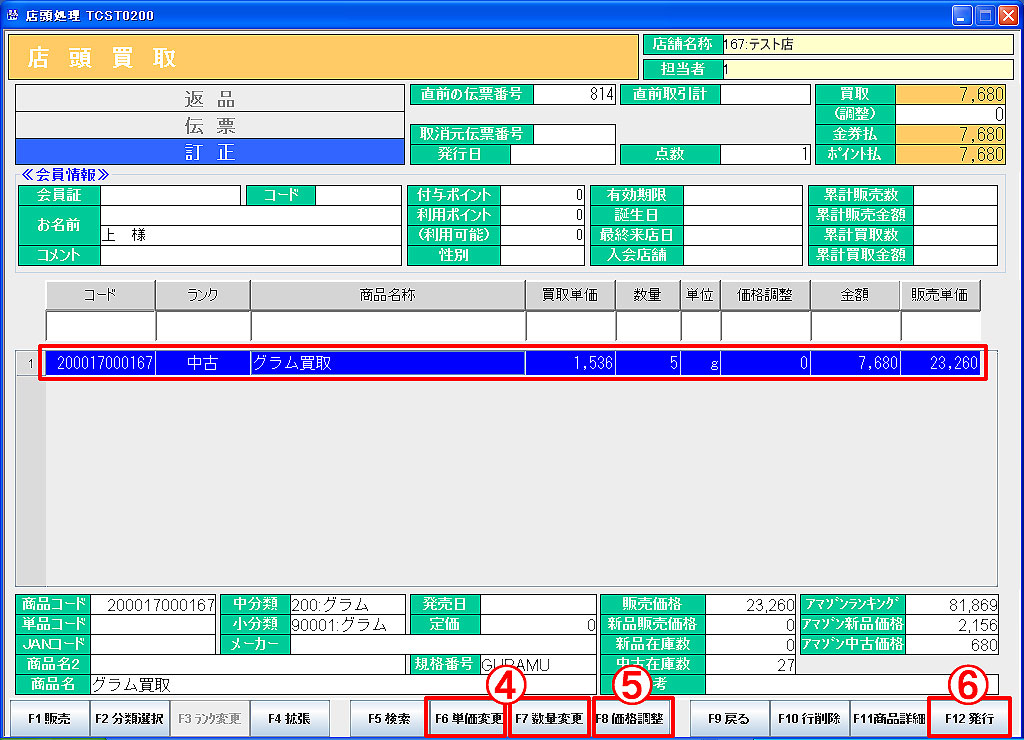Go back with F9 戻る
Screen dimensions: 1024x740
[x=729, y=718]
